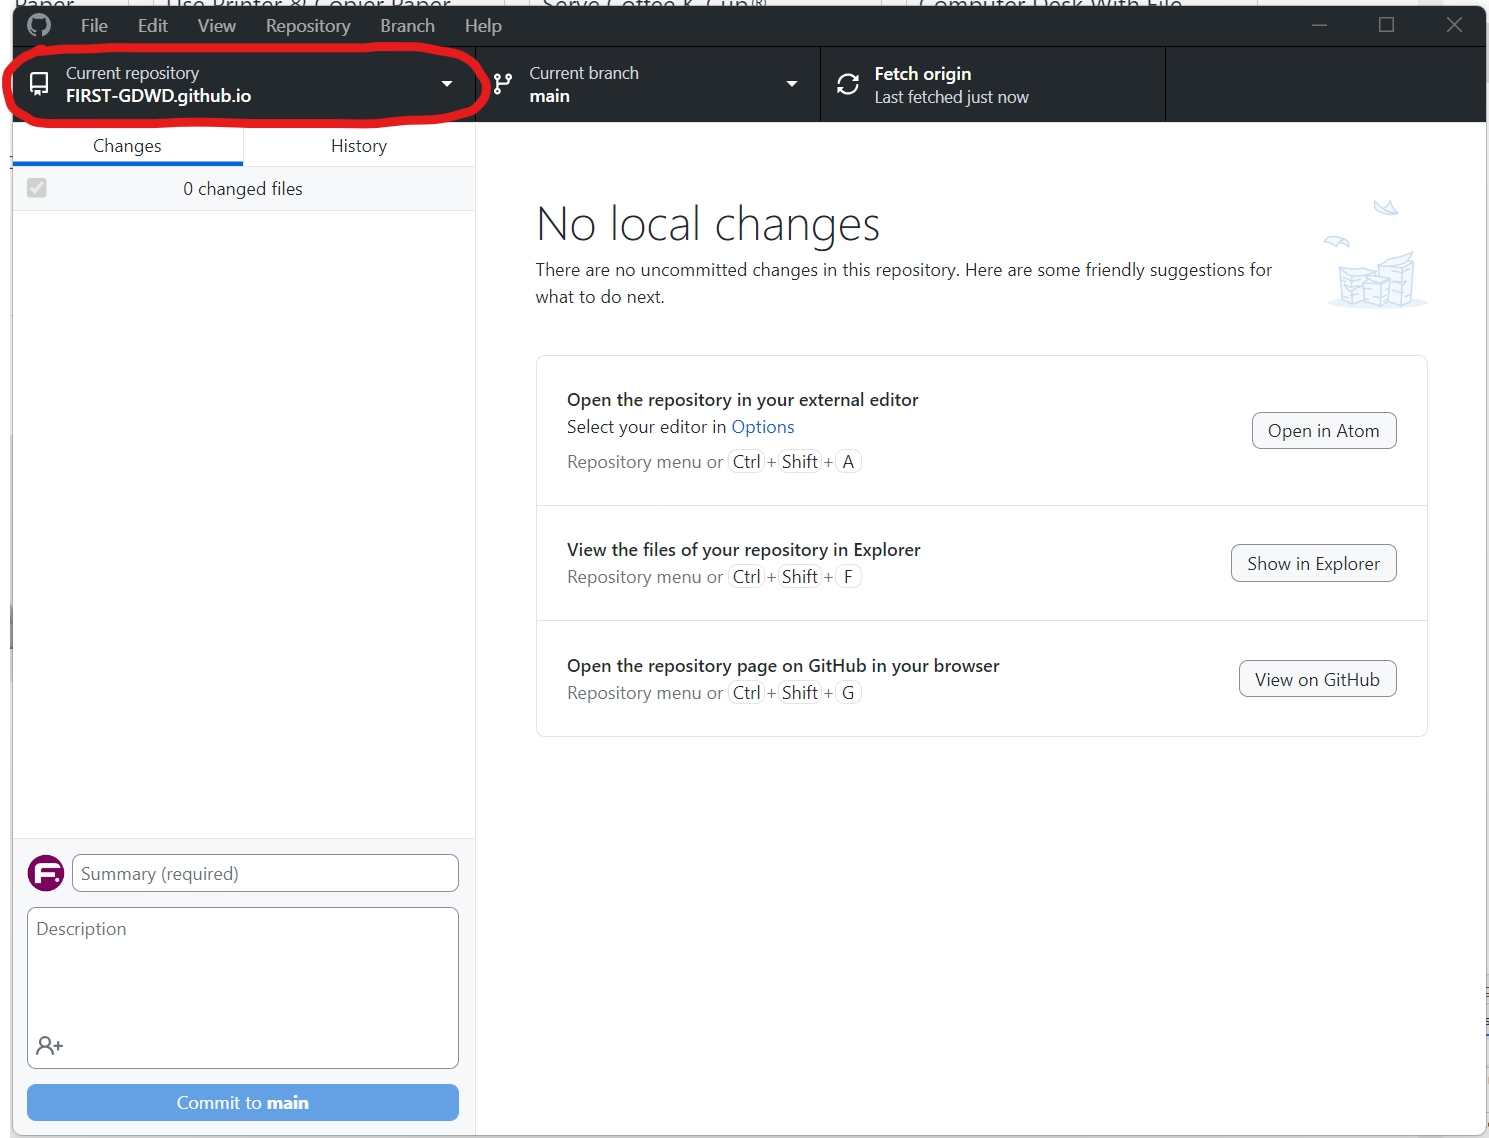The image size is (1489, 1138).
Task: Click the 'F' key in the Ctrl+Shift+F shortcut
Action: (848, 577)
